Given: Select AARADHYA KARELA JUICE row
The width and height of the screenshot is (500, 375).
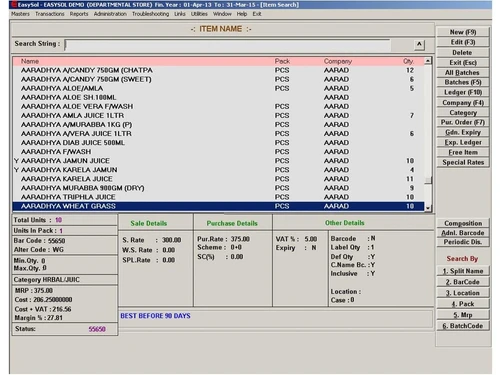Looking at the screenshot, I should pos(218,179).
